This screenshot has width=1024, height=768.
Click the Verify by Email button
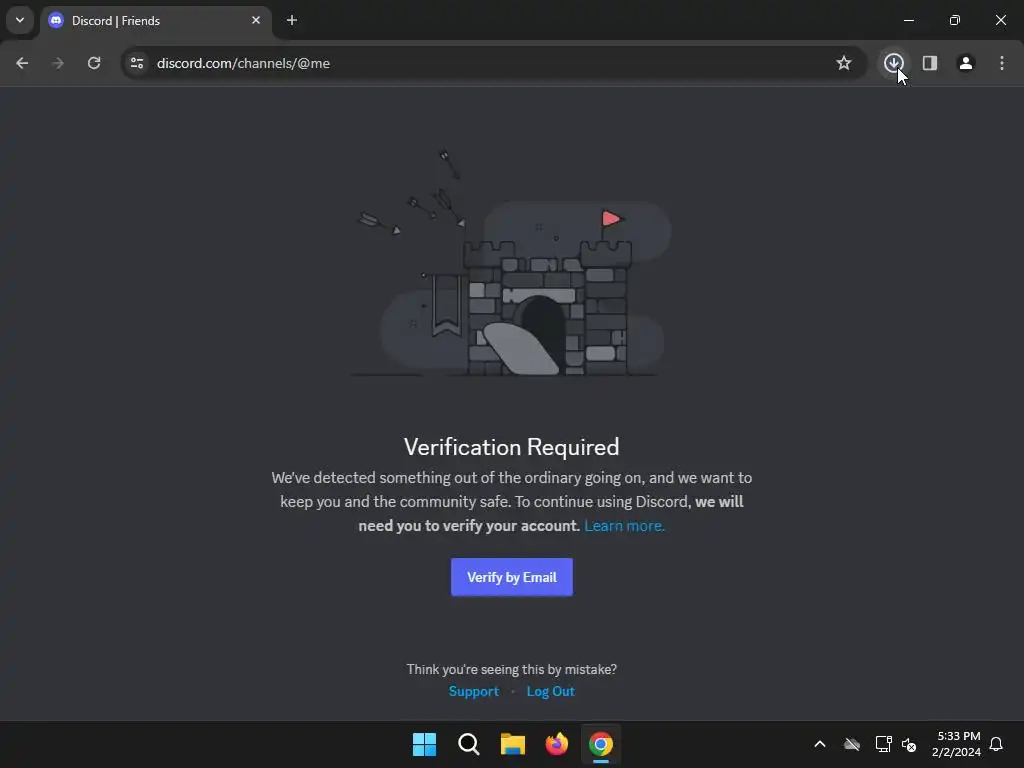point(511,577)
